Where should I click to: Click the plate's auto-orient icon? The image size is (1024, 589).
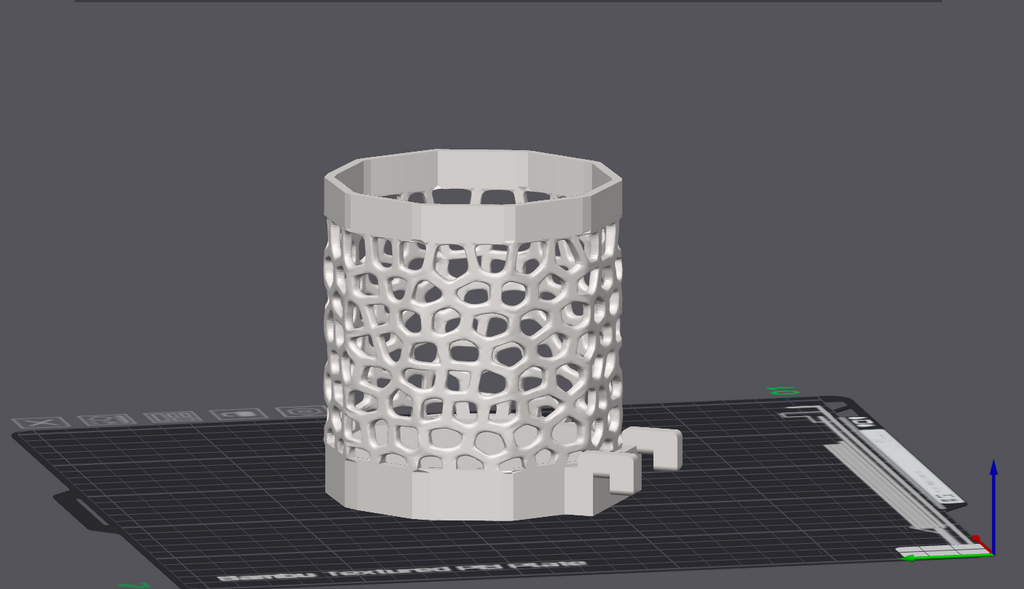tap(107, 419)
